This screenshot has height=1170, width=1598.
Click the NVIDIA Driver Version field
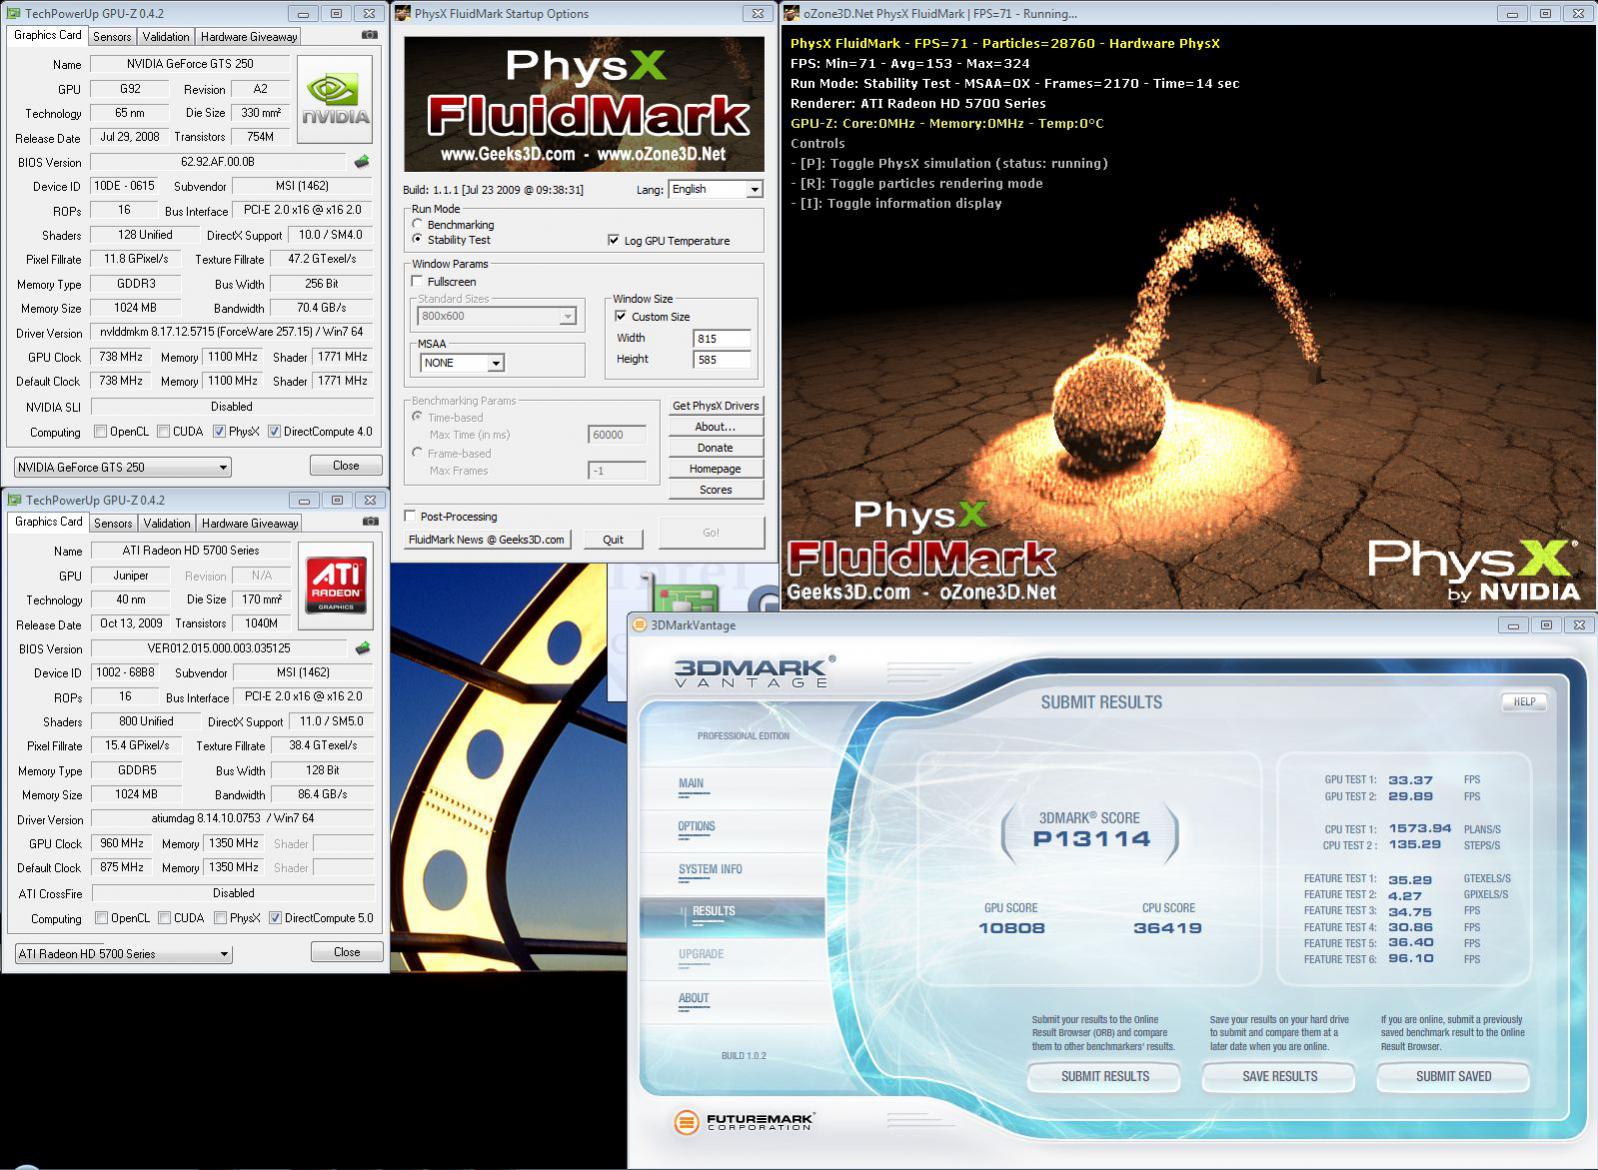(x=231, y=332)
